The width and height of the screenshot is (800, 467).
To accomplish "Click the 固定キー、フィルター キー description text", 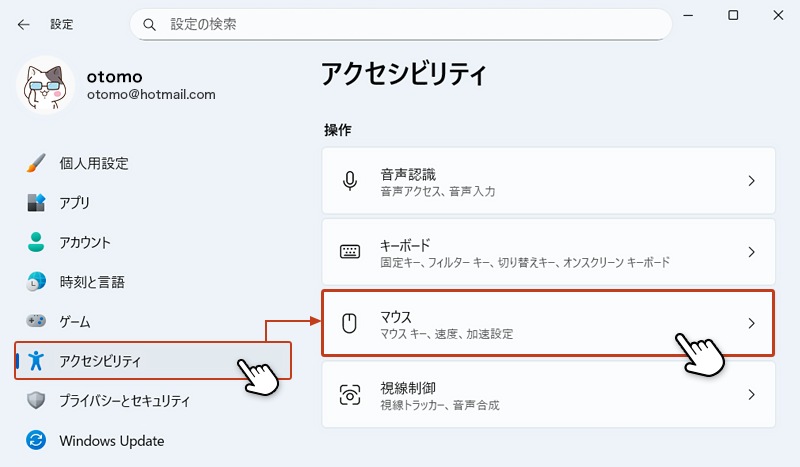I will (x=525, y=263).
